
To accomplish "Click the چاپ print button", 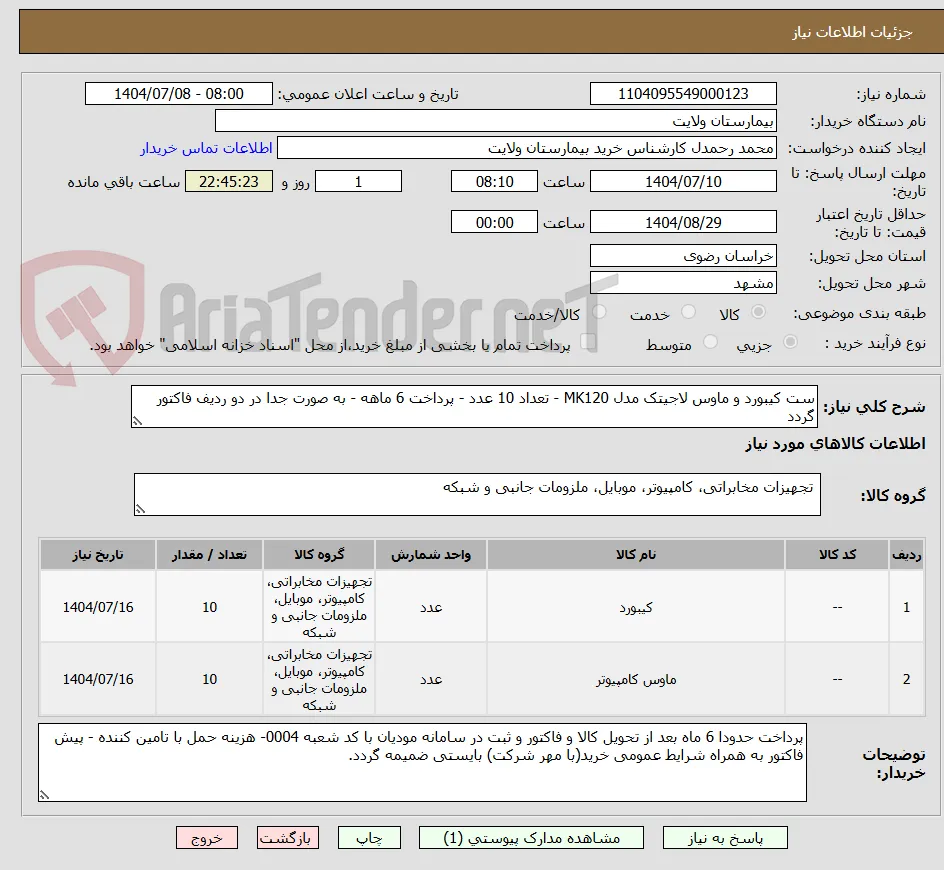I will point(369,837).
